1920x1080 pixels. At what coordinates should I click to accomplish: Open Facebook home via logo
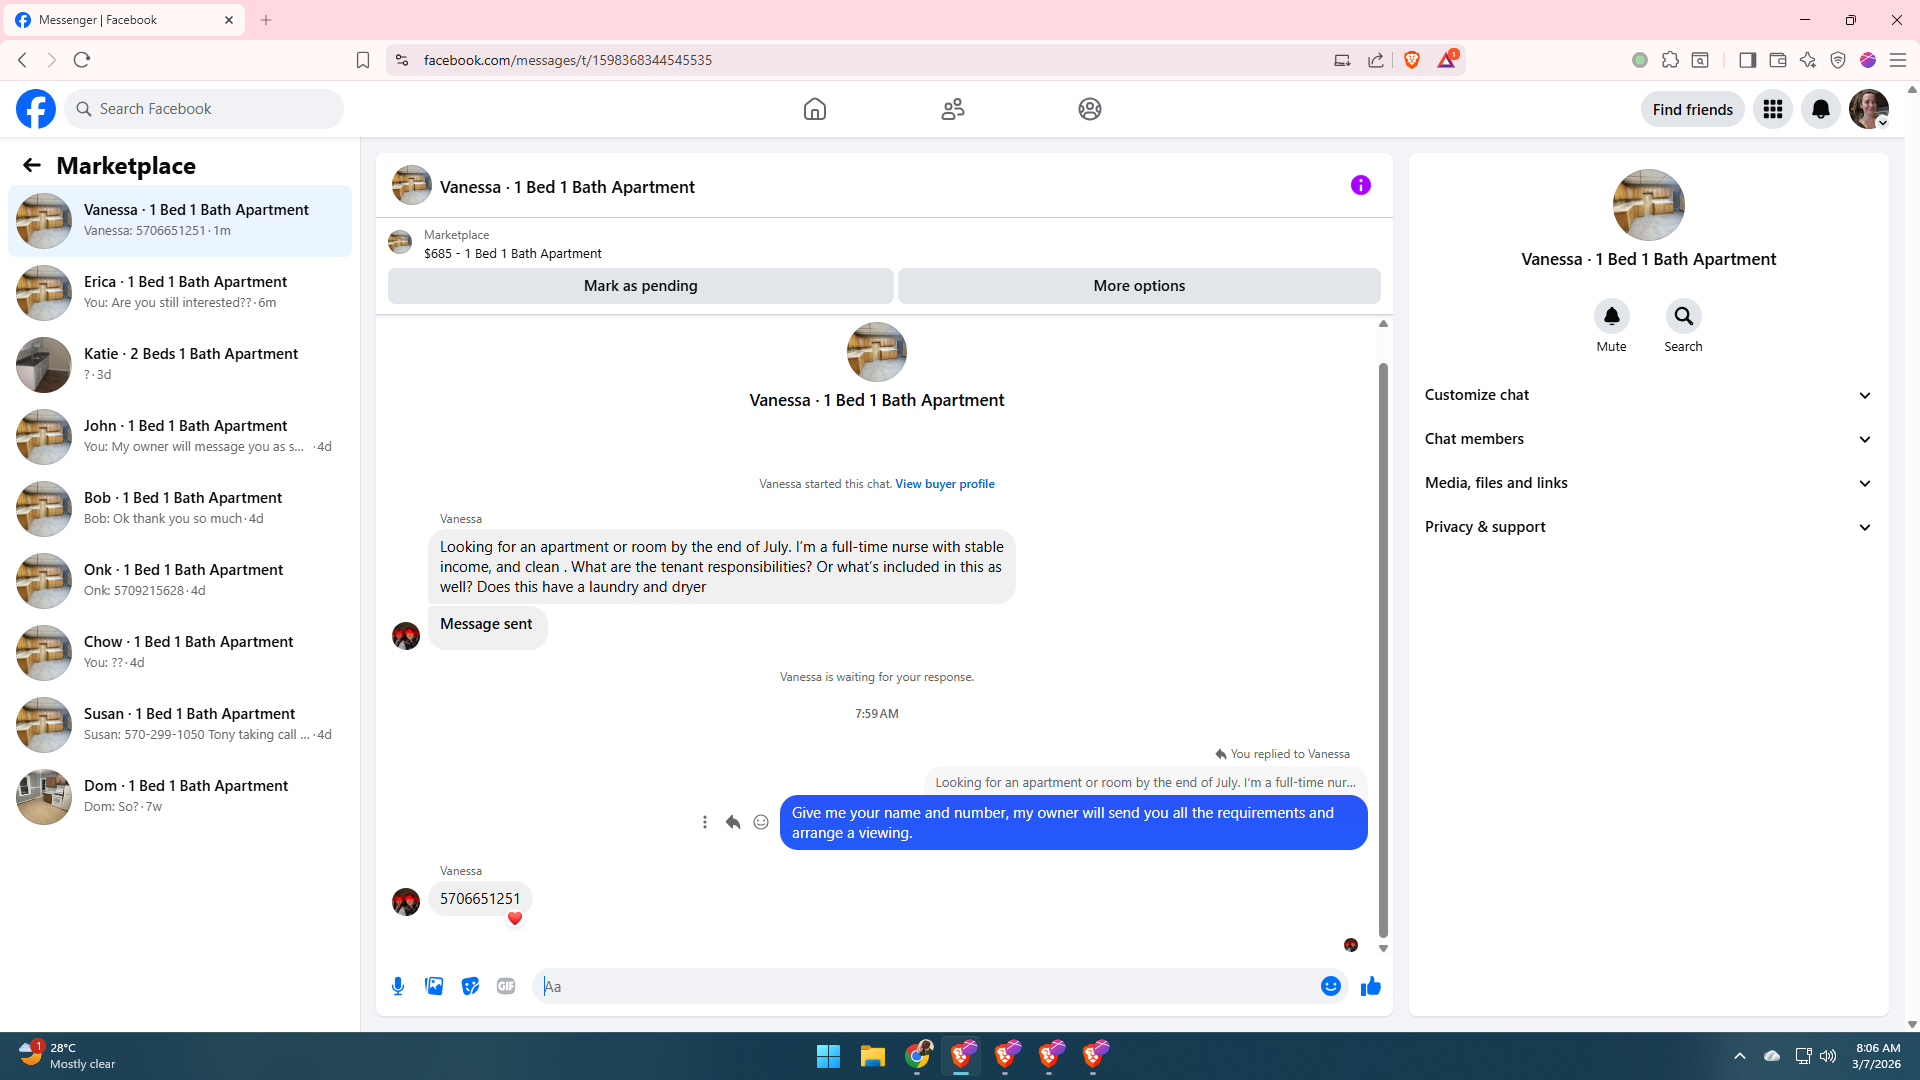[36, 109]
